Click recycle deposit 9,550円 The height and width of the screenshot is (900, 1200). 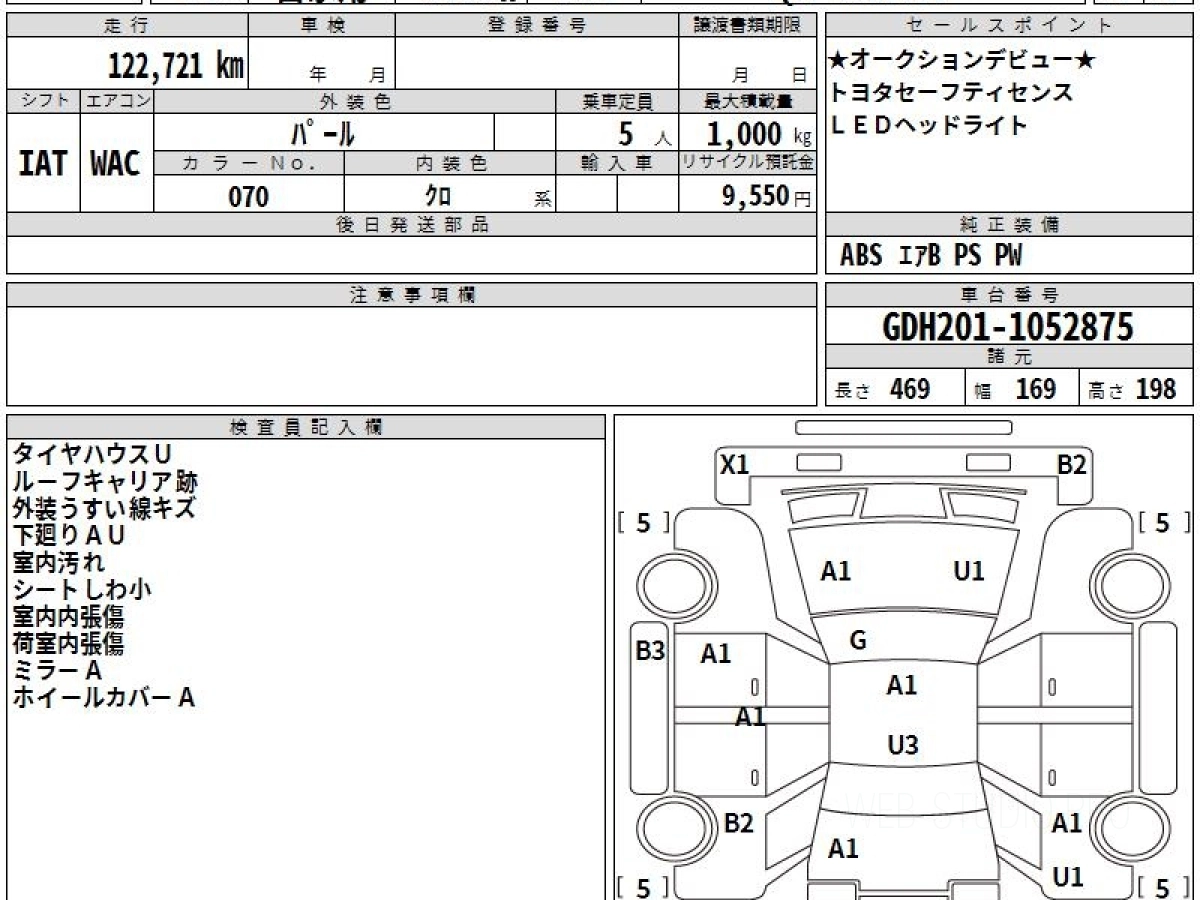767,197
